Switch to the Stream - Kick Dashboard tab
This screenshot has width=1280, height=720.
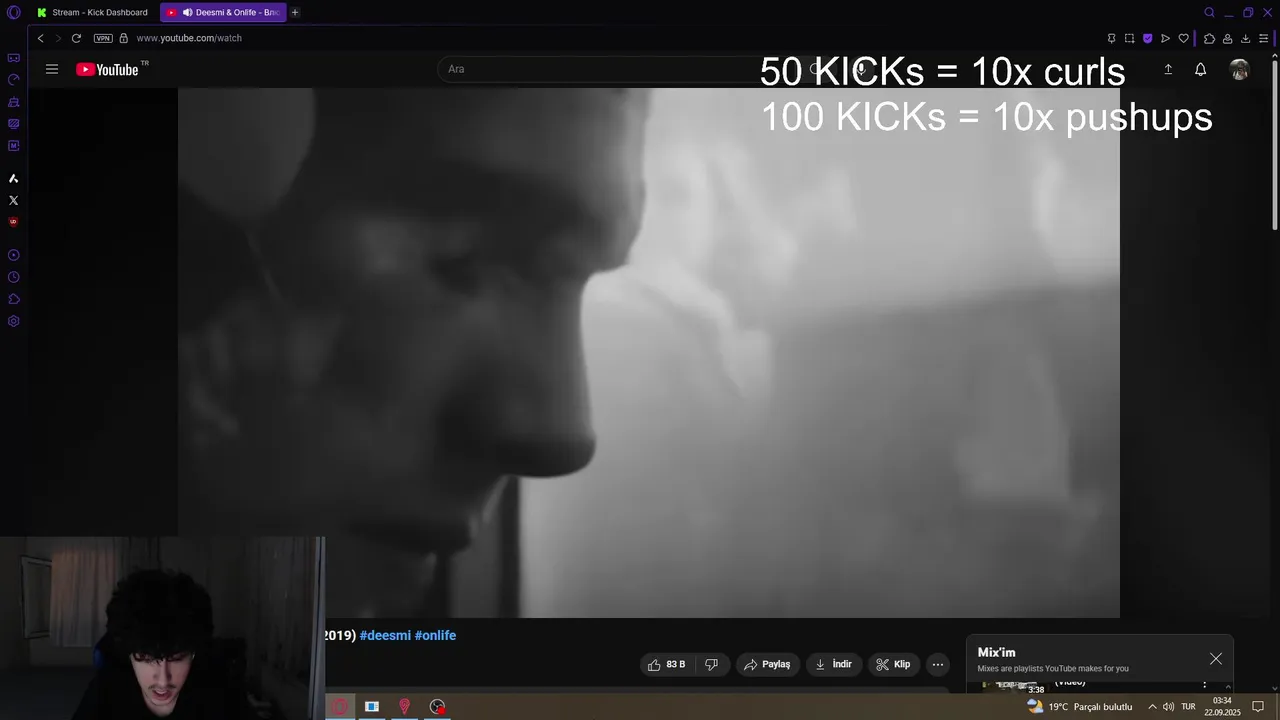click(x=92, y=12)
